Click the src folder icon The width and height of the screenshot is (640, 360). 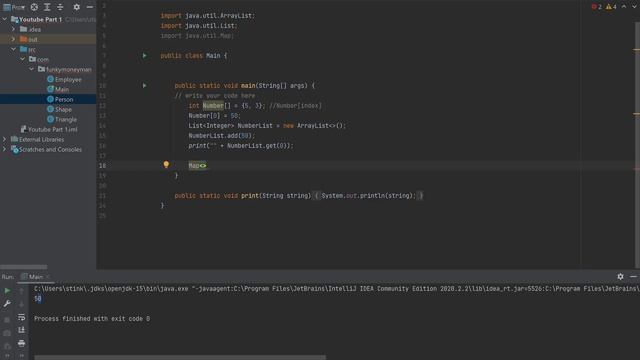[23, 49]
